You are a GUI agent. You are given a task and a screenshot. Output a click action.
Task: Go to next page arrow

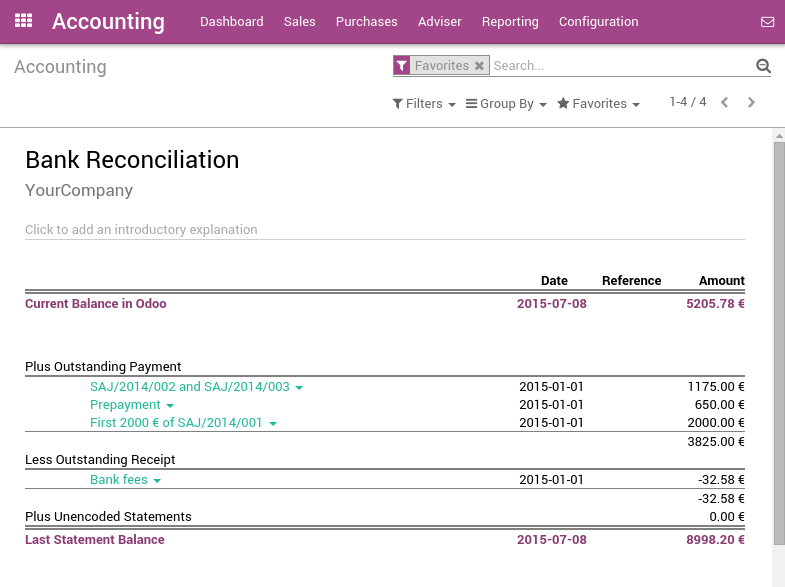752,102
